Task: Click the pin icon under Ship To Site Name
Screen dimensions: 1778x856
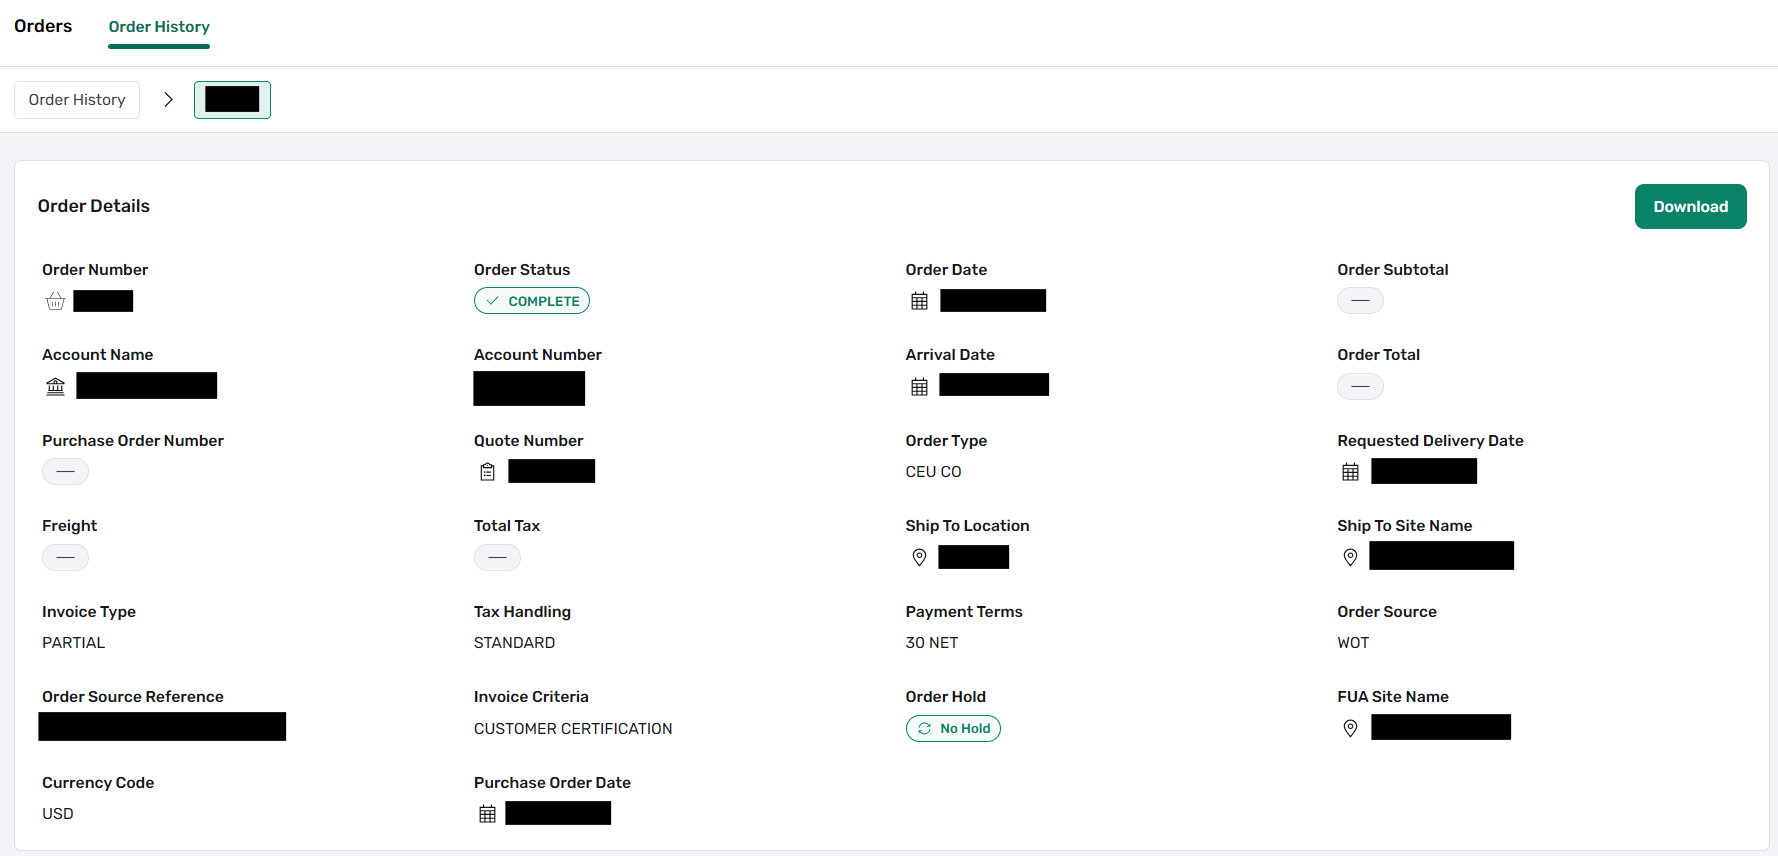Action: click(1351, 557)
